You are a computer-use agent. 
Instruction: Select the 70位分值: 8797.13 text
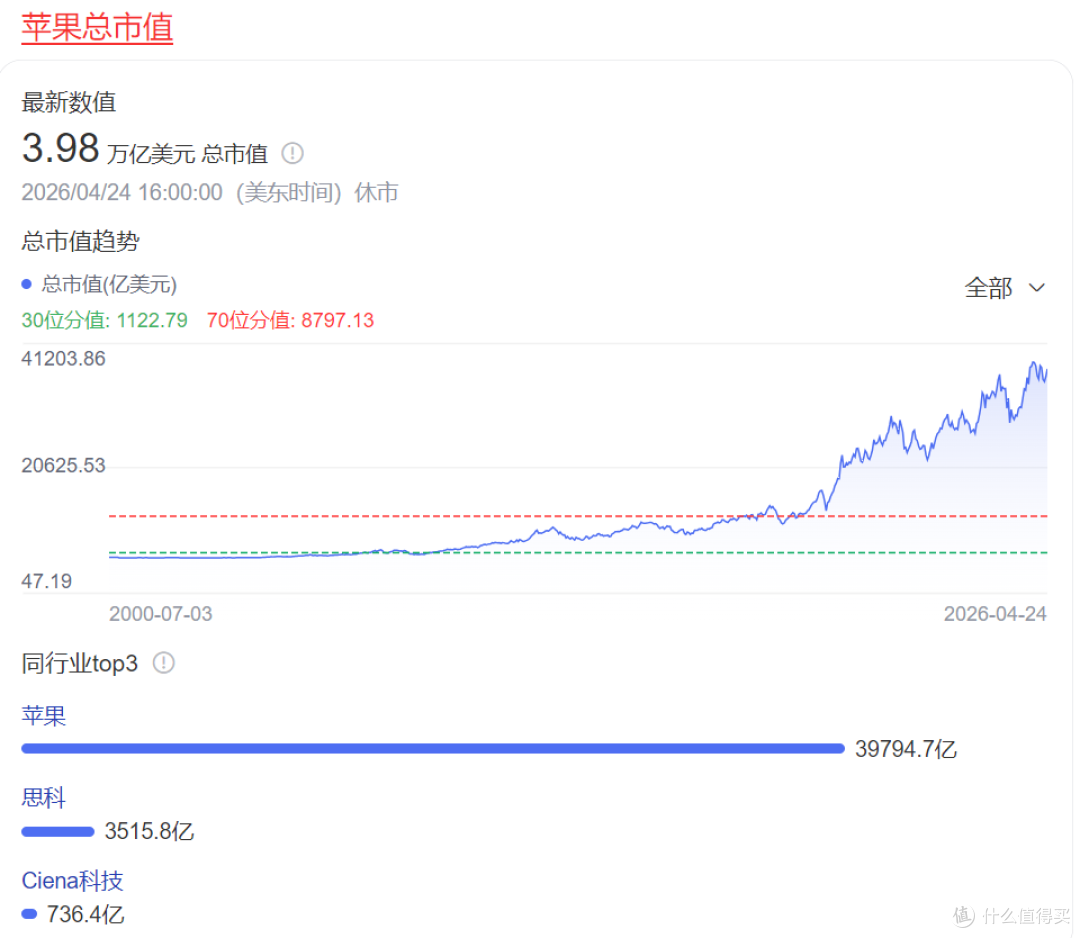point(290,320)
